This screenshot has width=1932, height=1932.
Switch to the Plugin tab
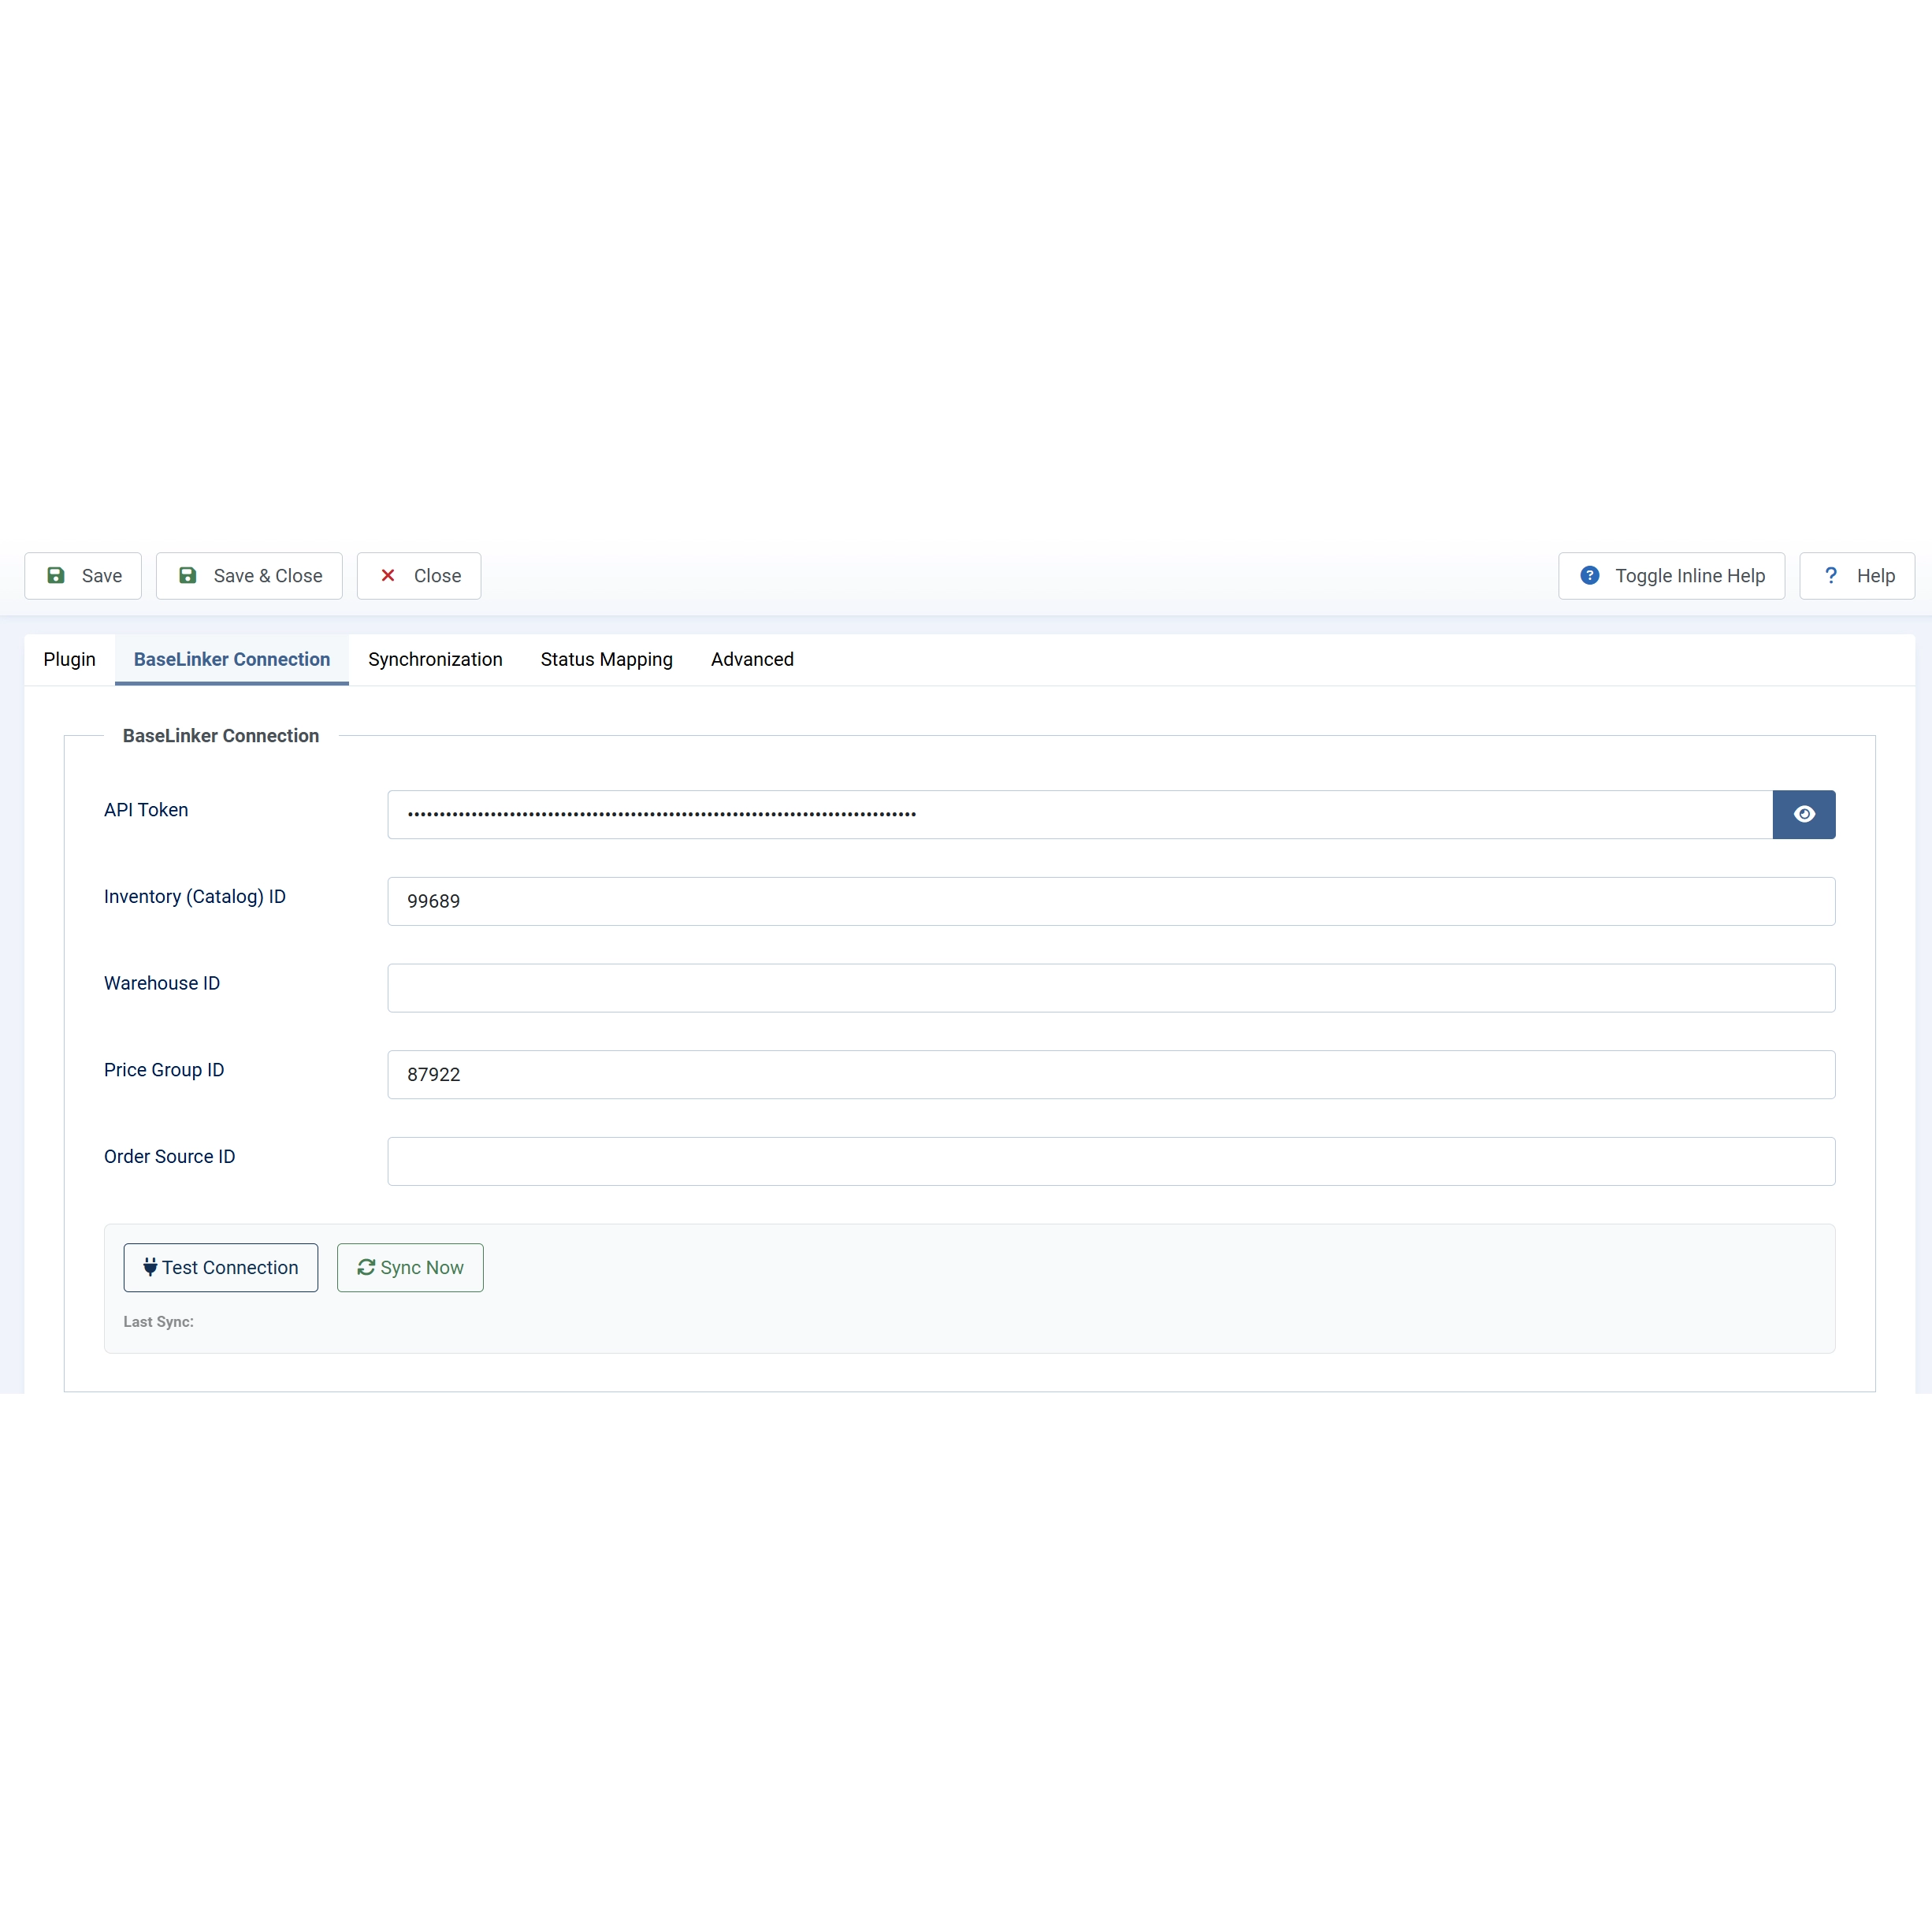70,659
